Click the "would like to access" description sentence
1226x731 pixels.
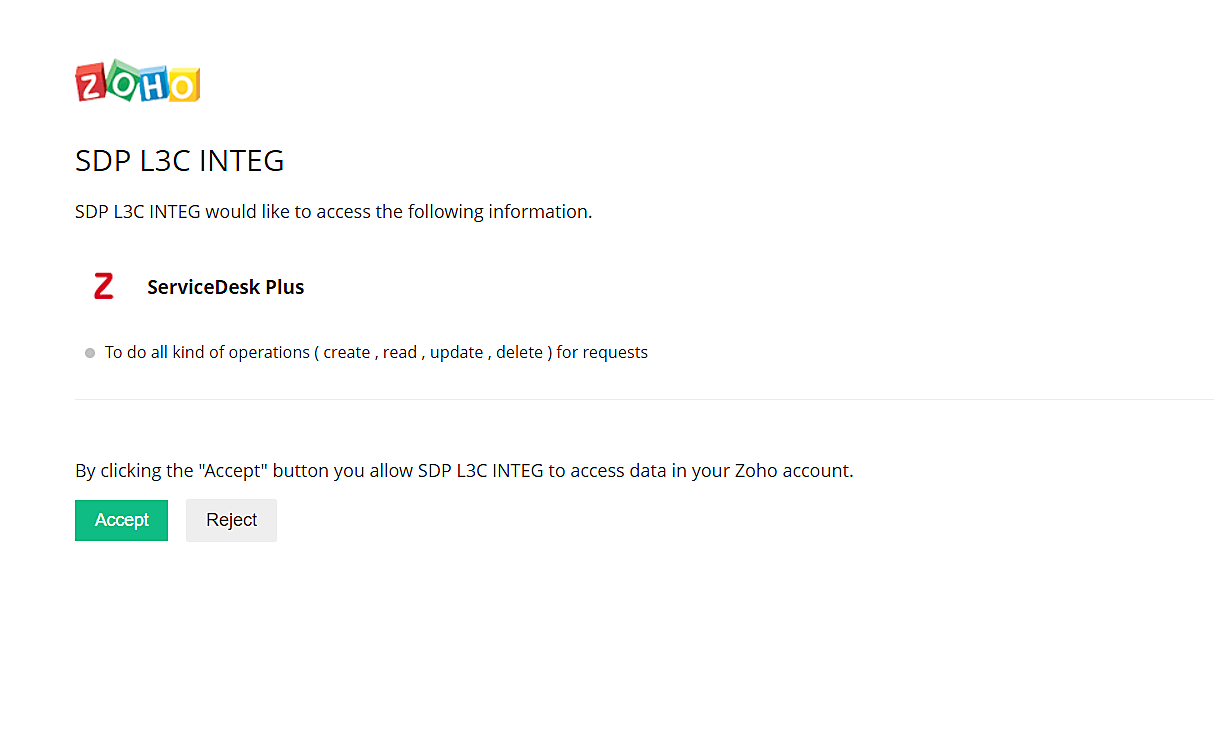333,212
